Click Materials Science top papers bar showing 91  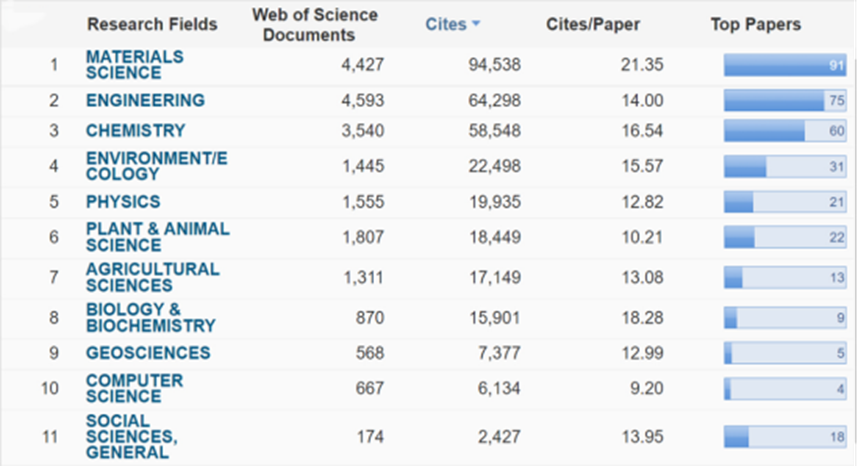(785, 65)
